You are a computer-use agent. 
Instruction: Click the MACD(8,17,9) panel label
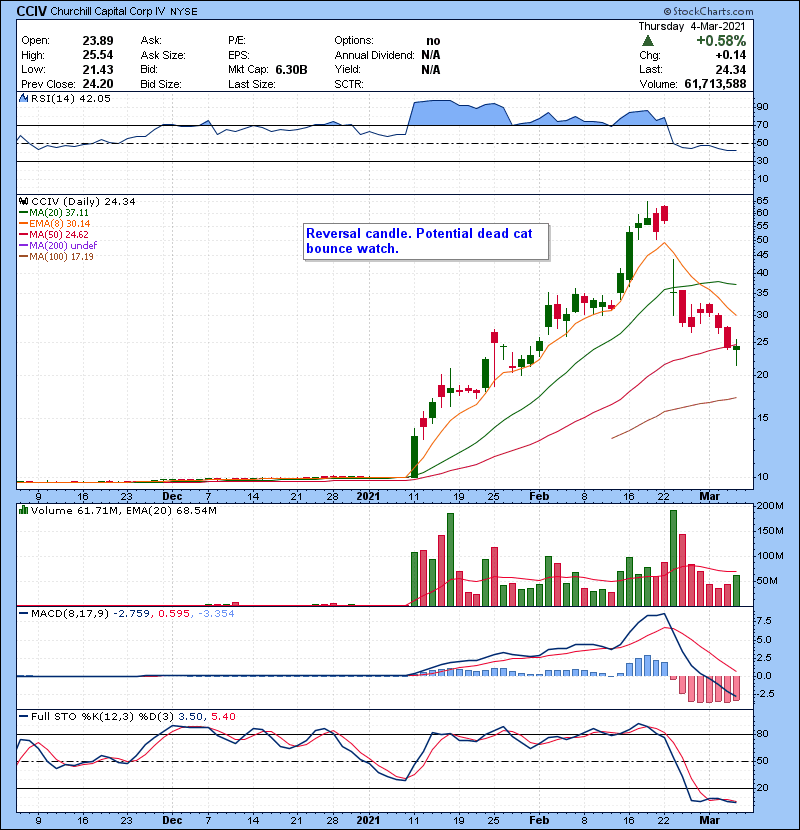(x=69, y=614)
